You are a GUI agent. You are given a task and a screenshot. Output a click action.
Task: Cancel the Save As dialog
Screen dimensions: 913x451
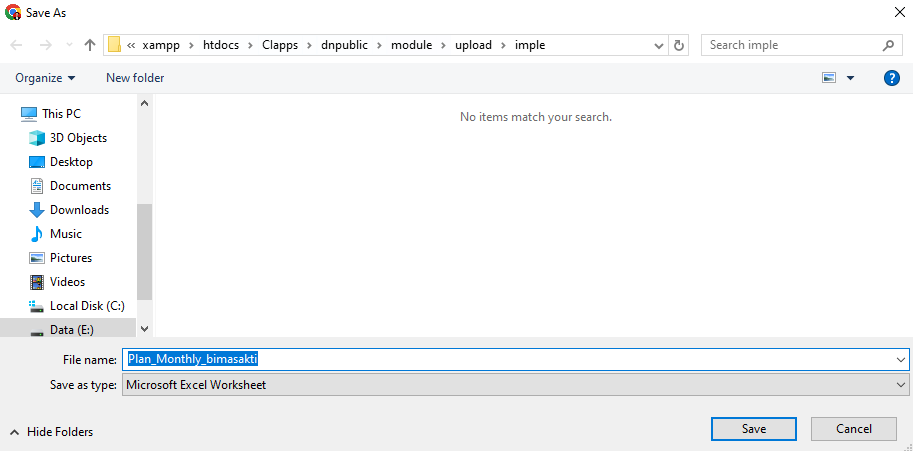[853, 429]
